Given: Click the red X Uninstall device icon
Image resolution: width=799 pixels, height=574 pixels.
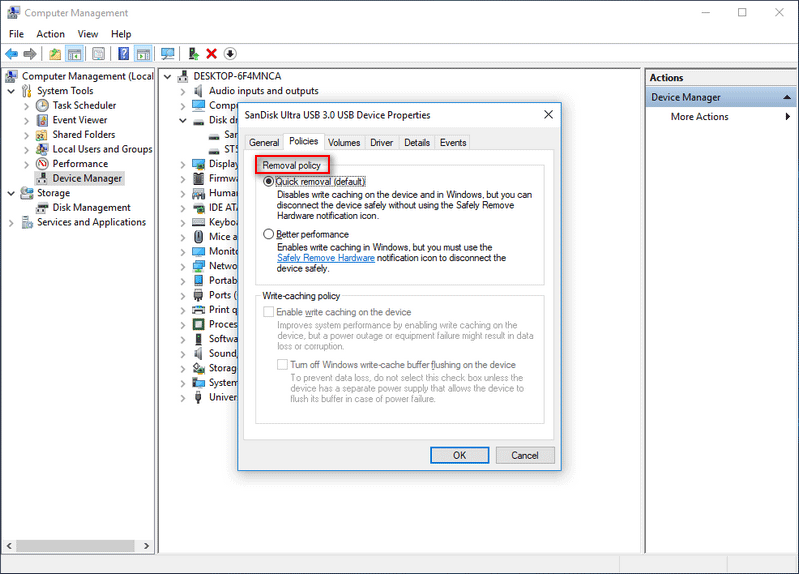Looking at the screenshot, I should pos(211,54).
